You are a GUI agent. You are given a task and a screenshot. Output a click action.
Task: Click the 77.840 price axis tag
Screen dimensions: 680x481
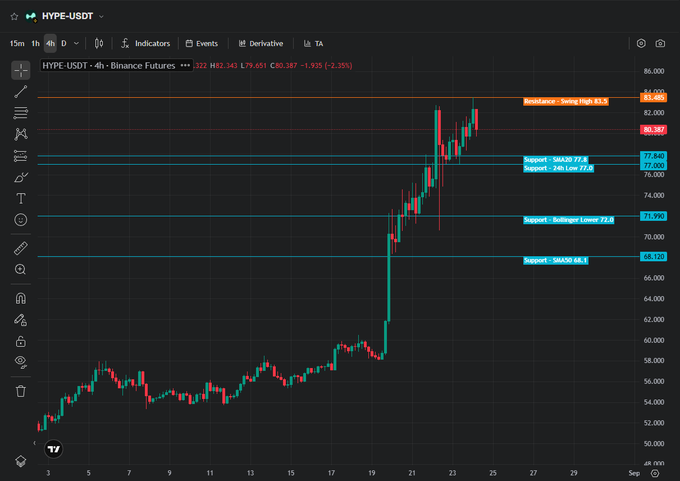653,156
